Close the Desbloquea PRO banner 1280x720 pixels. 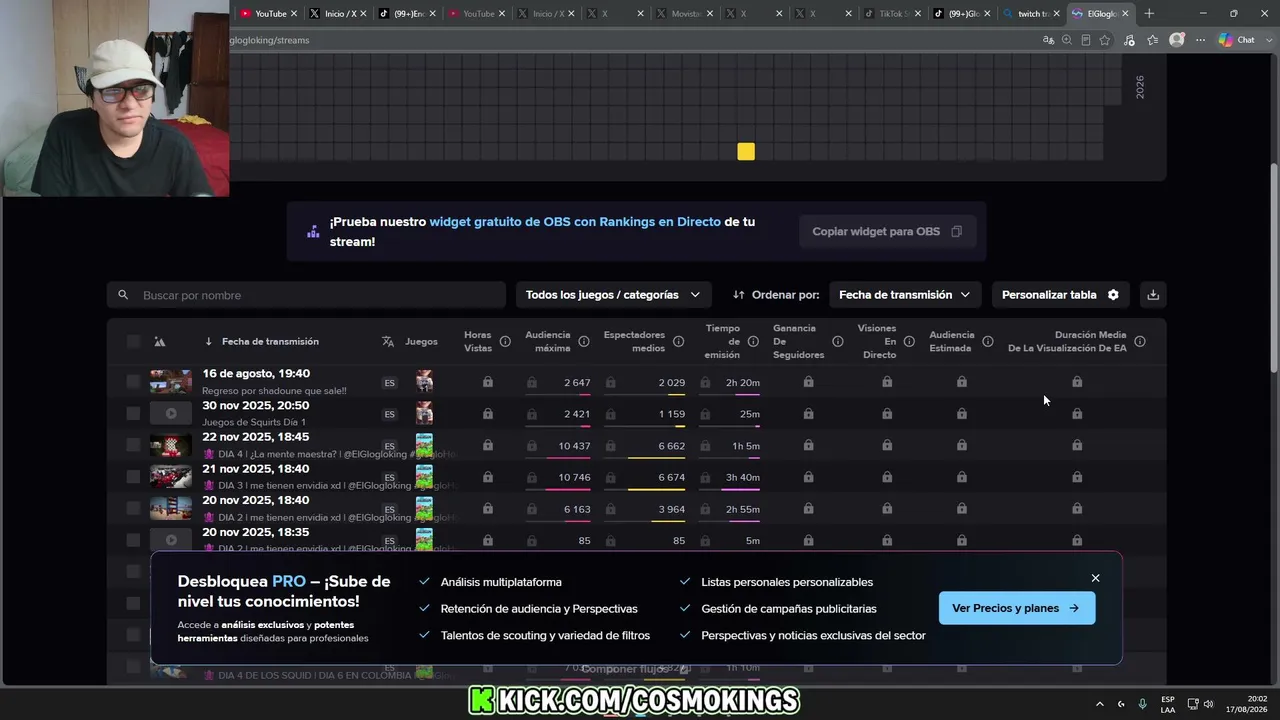[1095, 578]
